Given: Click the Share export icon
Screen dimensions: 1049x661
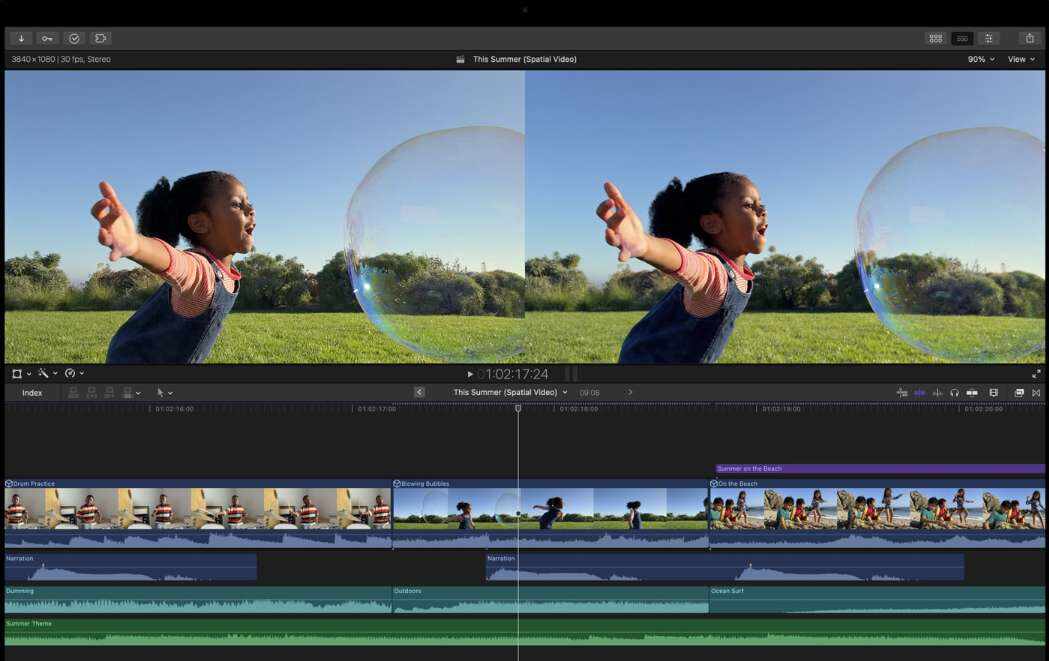Looking at the screenshot, I should tap(1029, 38).
